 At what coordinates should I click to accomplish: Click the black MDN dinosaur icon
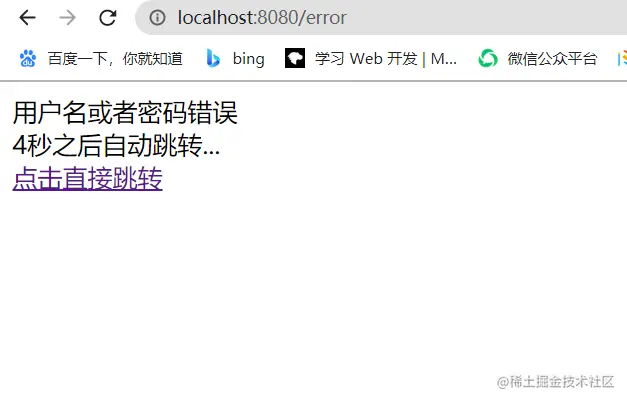click(x=295, y=58)
